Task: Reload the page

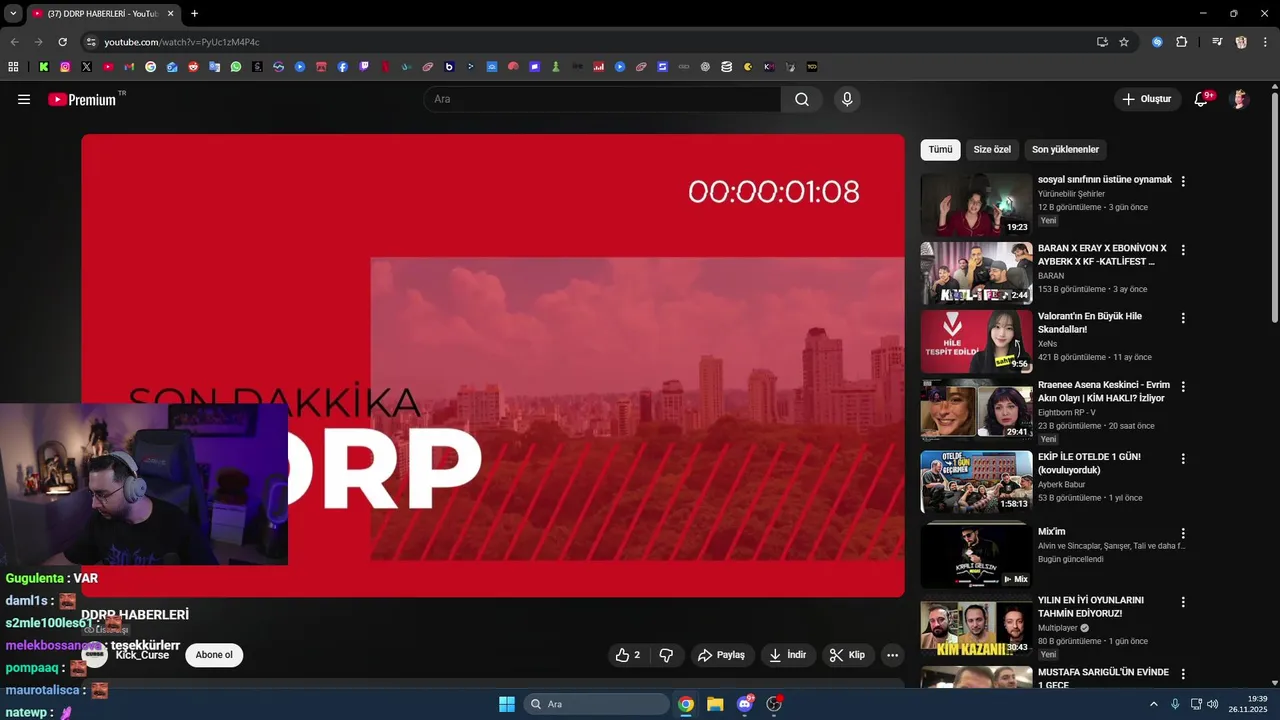Action: click(62, 42)
